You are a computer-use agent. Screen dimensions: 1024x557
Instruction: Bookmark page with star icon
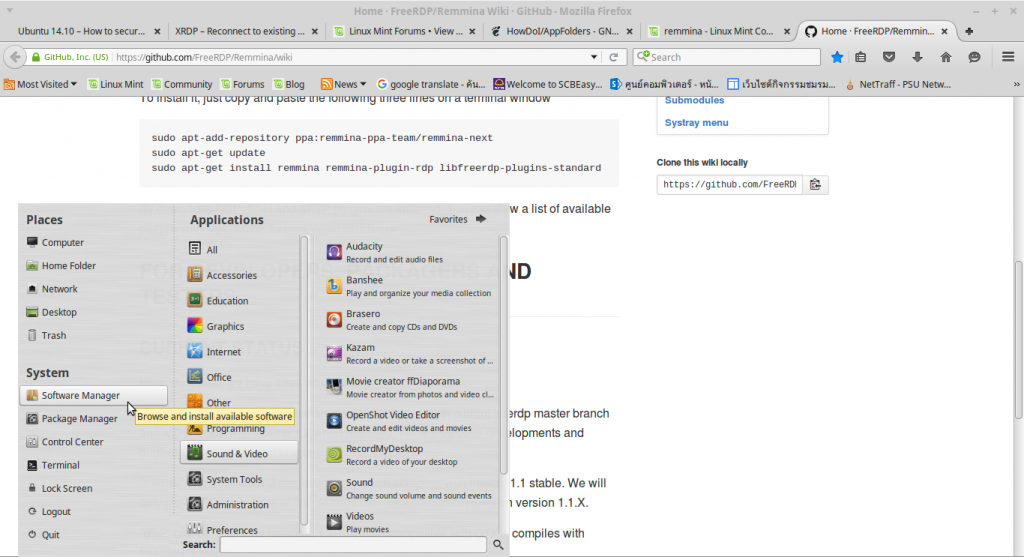[837, 57]
